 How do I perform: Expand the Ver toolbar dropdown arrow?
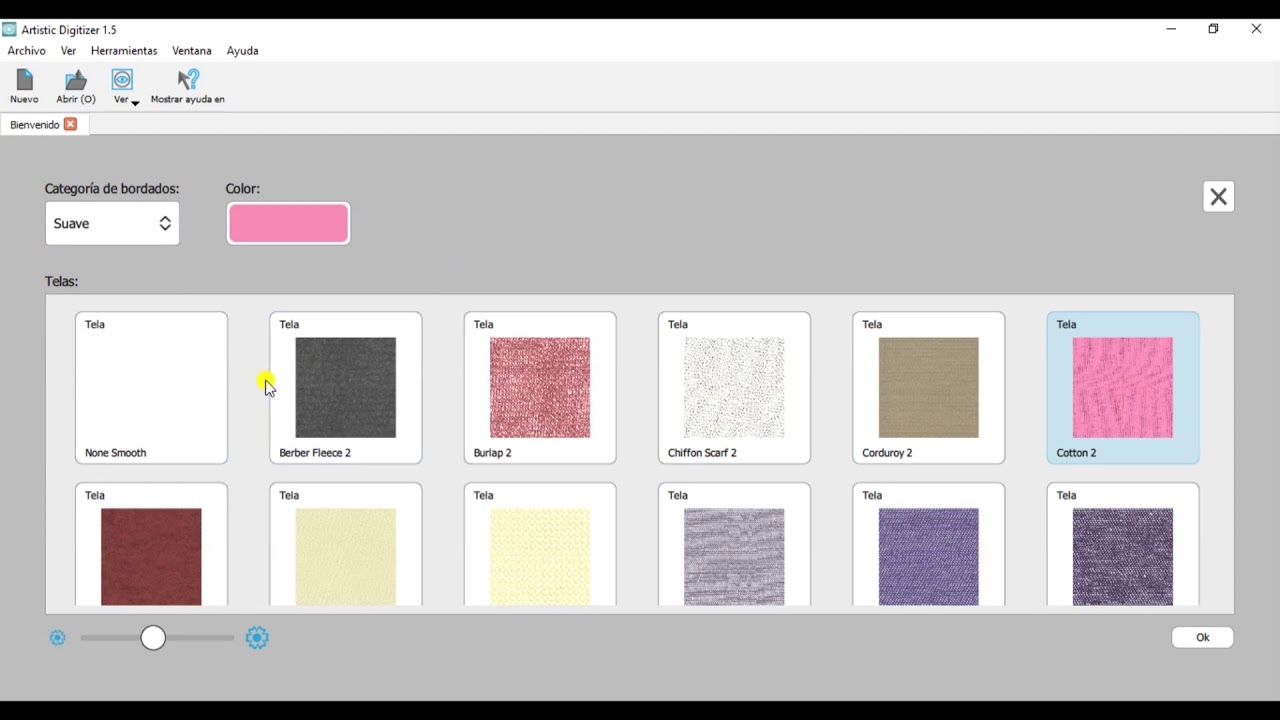click(135, 102)
